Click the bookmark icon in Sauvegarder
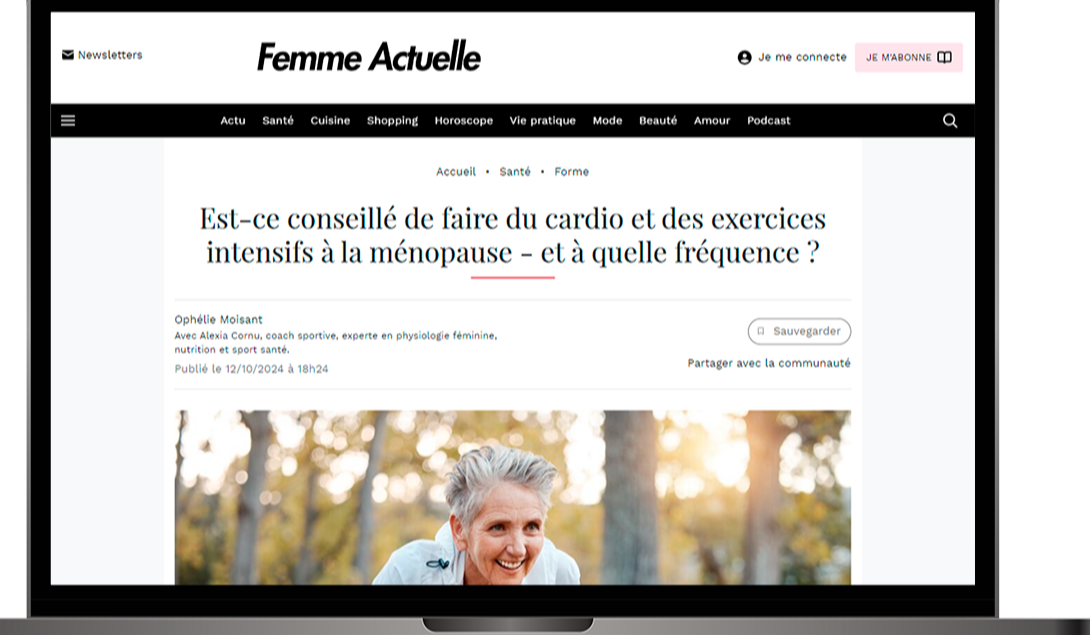1090x635 pixels. pyautogui.click(x=760, y=332)
